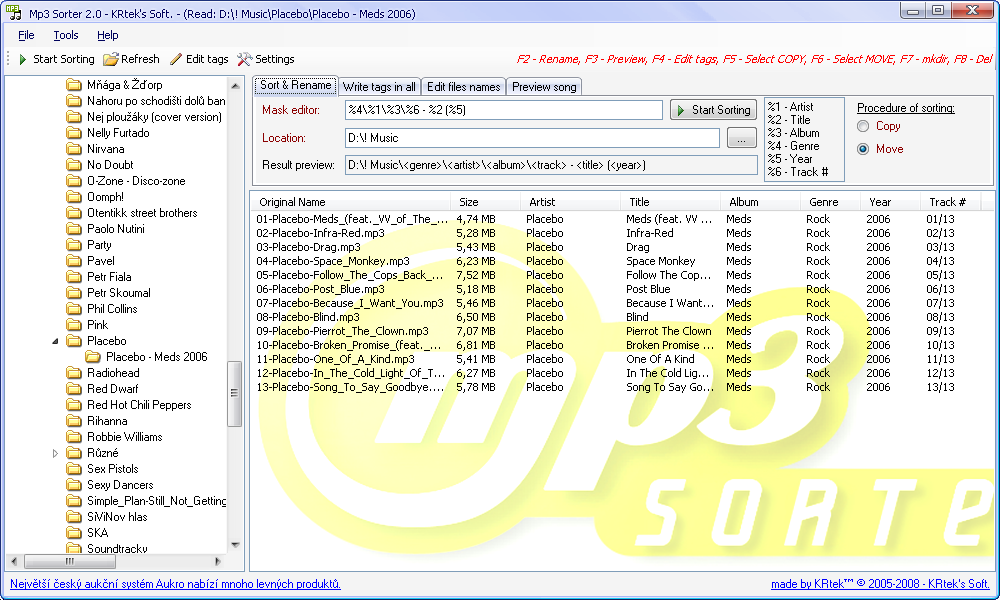Viewport: 1000px width, 600px height.
Task: Sort the file list by Album column
Action: pyautogui.click(x=761, y=202)
